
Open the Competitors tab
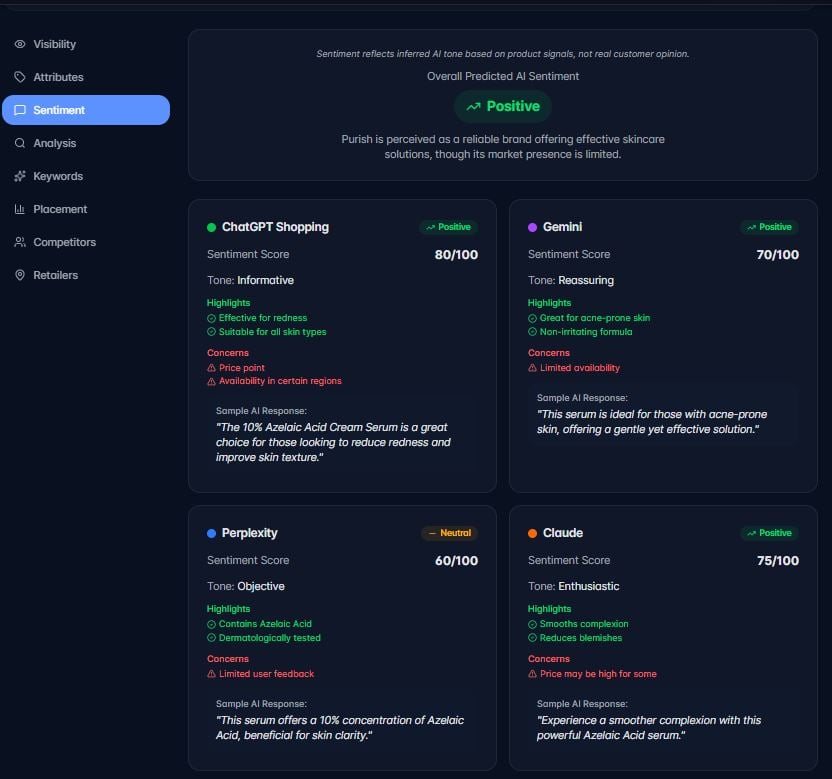click(86, 242)
